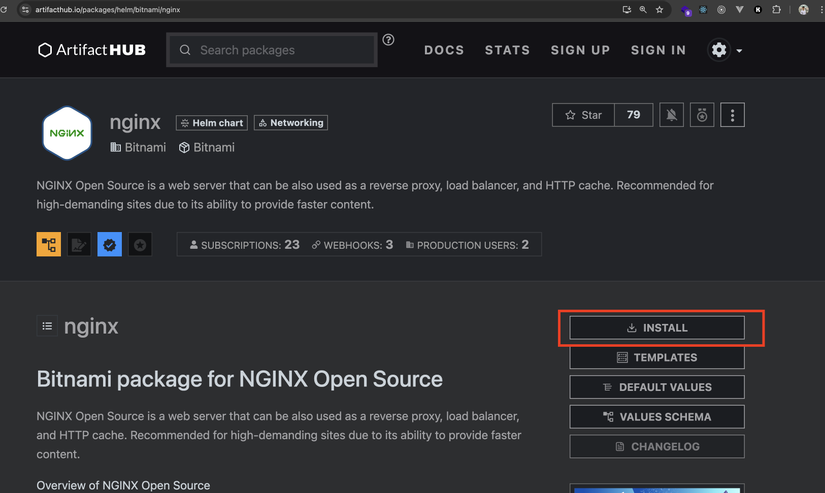Click PRODUCTION USERS: 2 stat

tap(467, 245)
